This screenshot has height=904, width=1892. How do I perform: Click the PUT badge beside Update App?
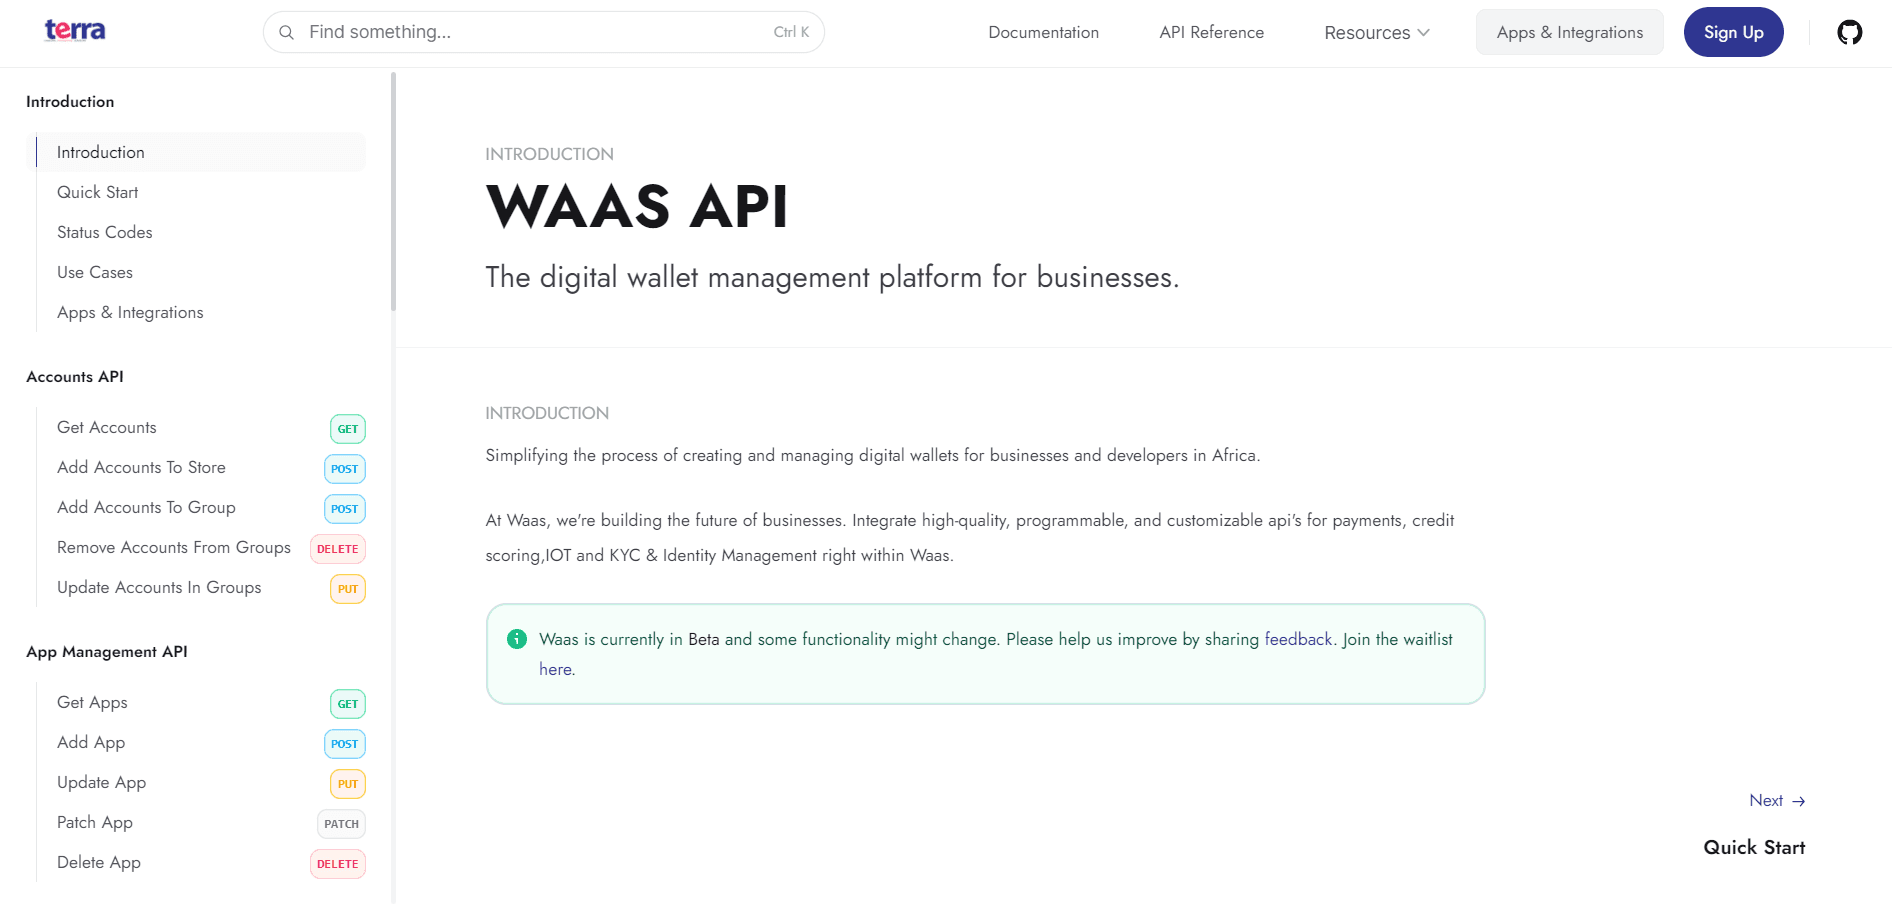coord(347,784)
